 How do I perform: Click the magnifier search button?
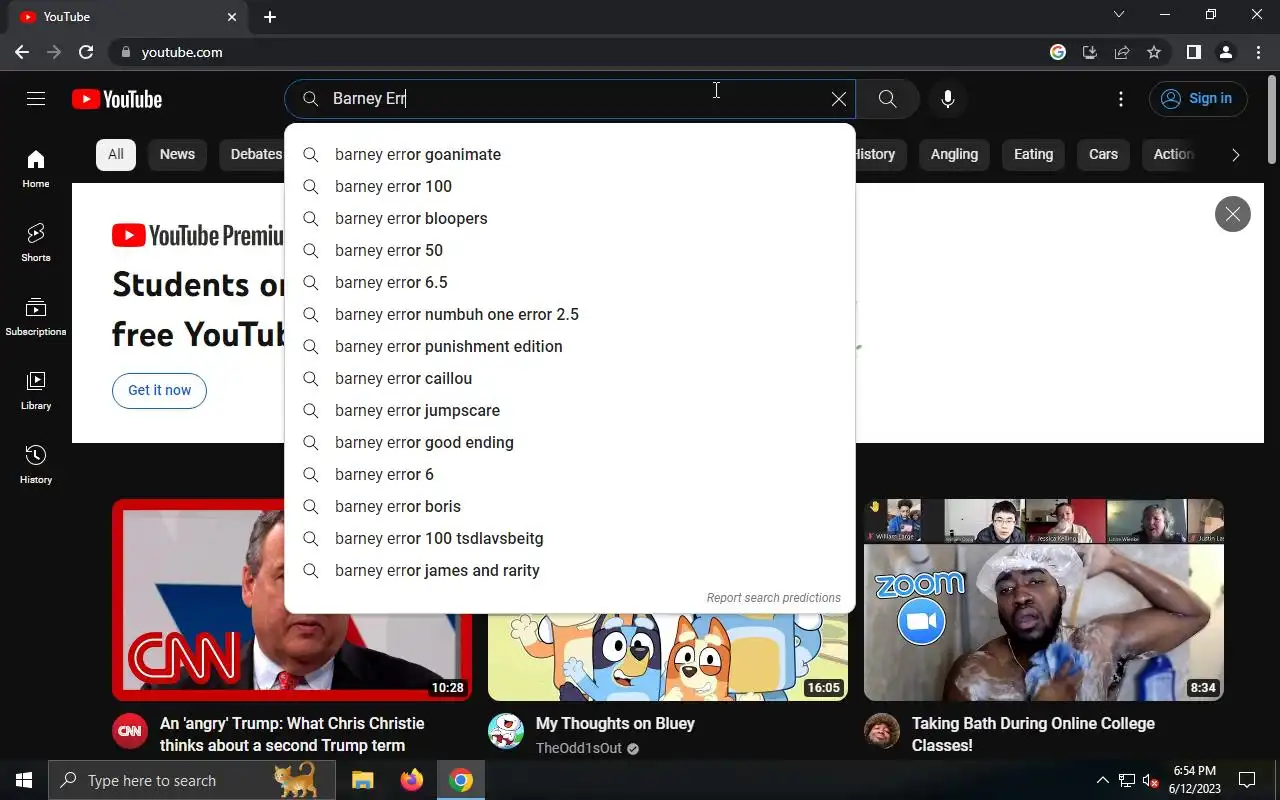coord(887,98)
